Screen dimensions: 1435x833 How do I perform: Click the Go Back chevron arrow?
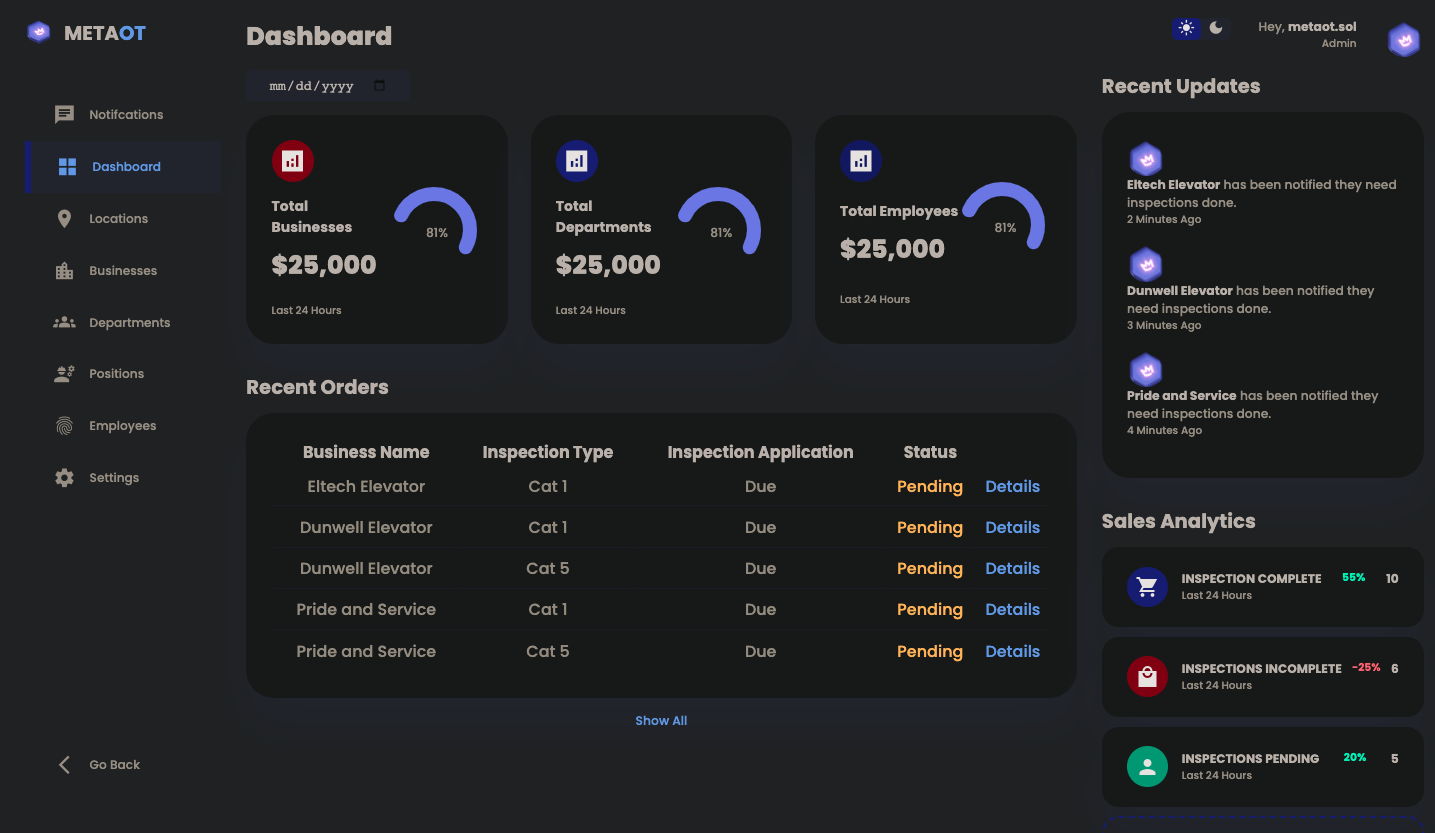pyautogui.click(x=64, y=765)
